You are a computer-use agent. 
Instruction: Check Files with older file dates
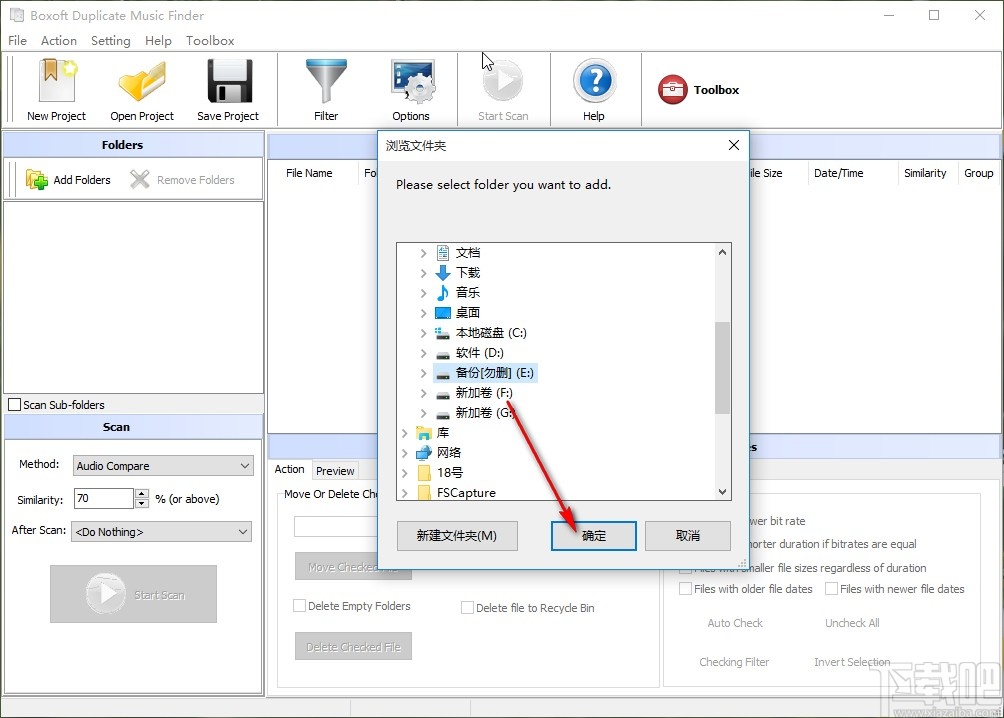[x=685, y=588]
